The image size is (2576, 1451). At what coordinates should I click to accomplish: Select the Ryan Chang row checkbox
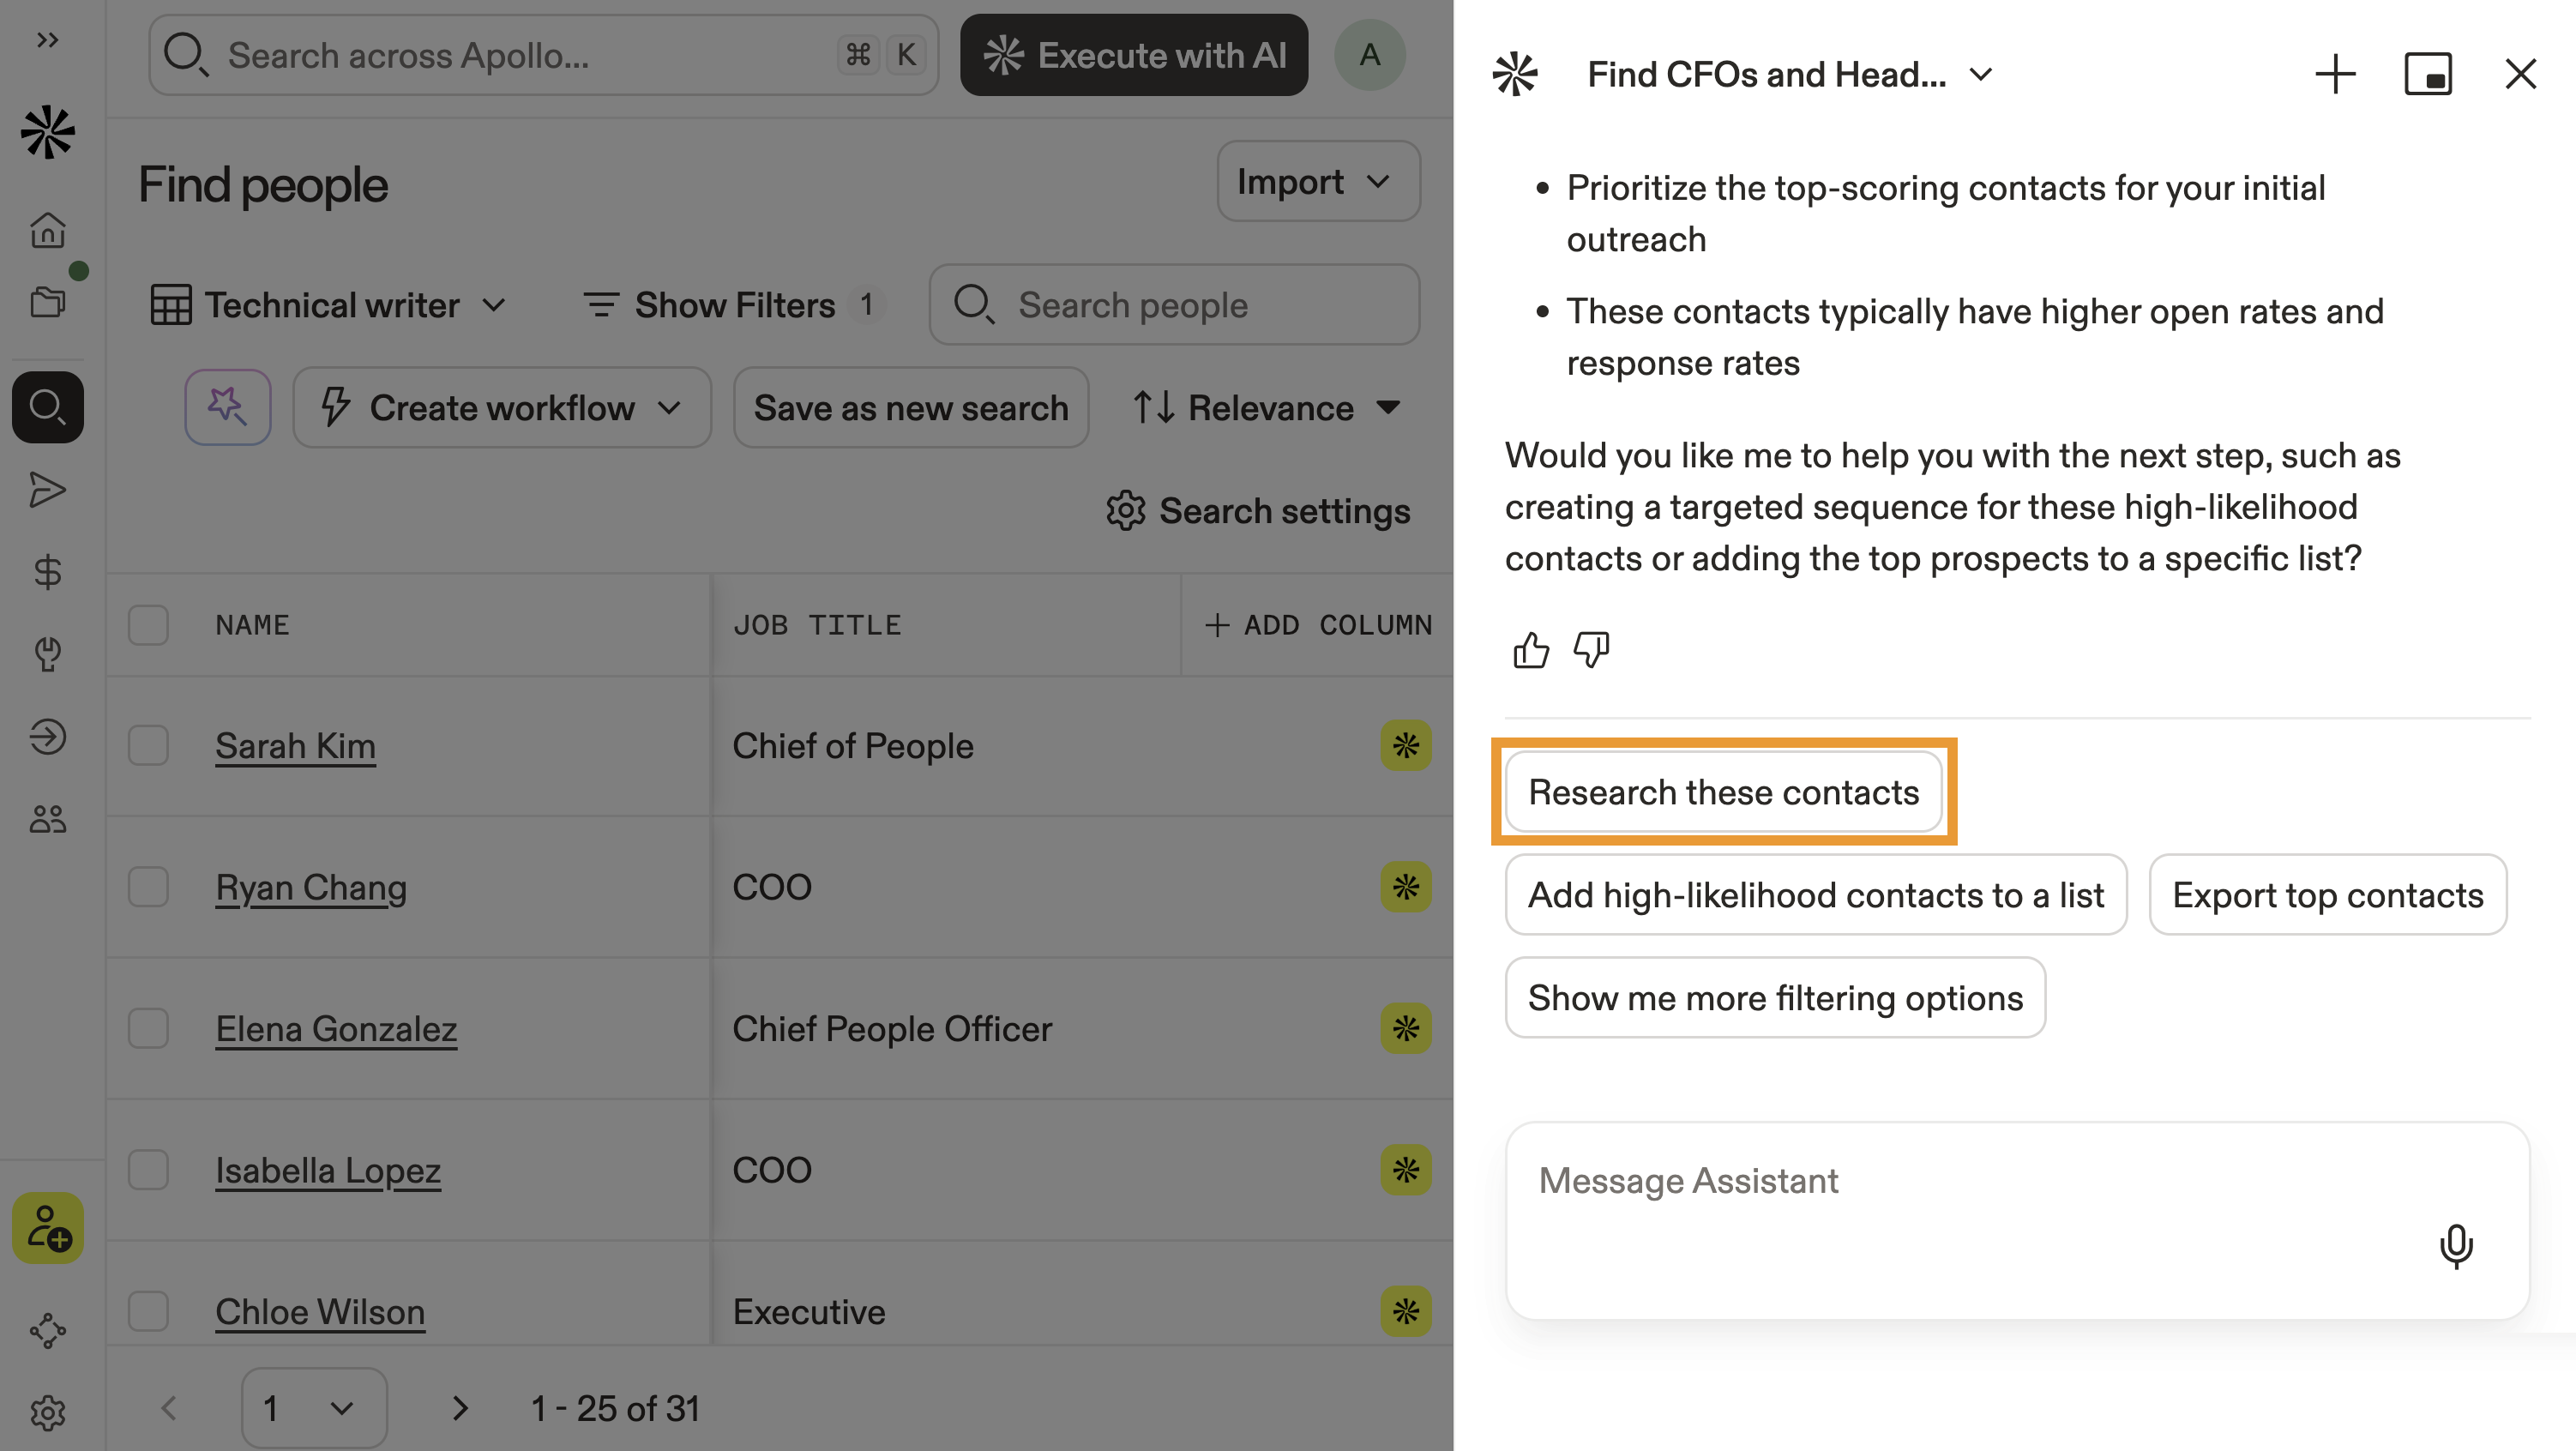click(x=148, y=887)
